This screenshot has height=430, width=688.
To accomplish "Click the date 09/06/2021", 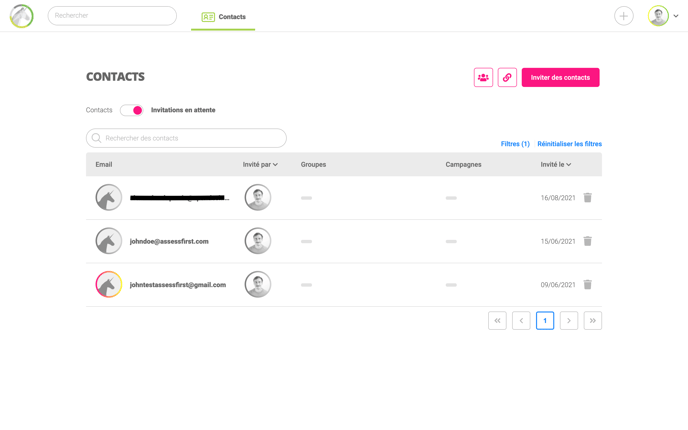I will pyautogui.click(x=558, y=285).
